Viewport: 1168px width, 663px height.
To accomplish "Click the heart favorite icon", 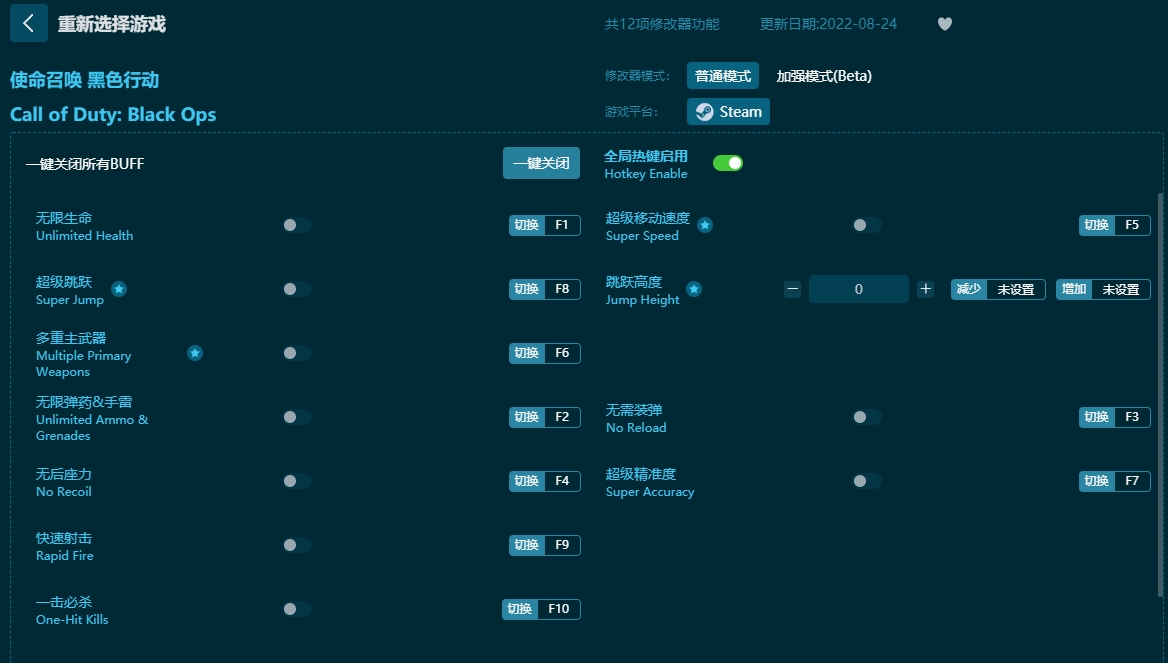I will [x=945, y=24].
